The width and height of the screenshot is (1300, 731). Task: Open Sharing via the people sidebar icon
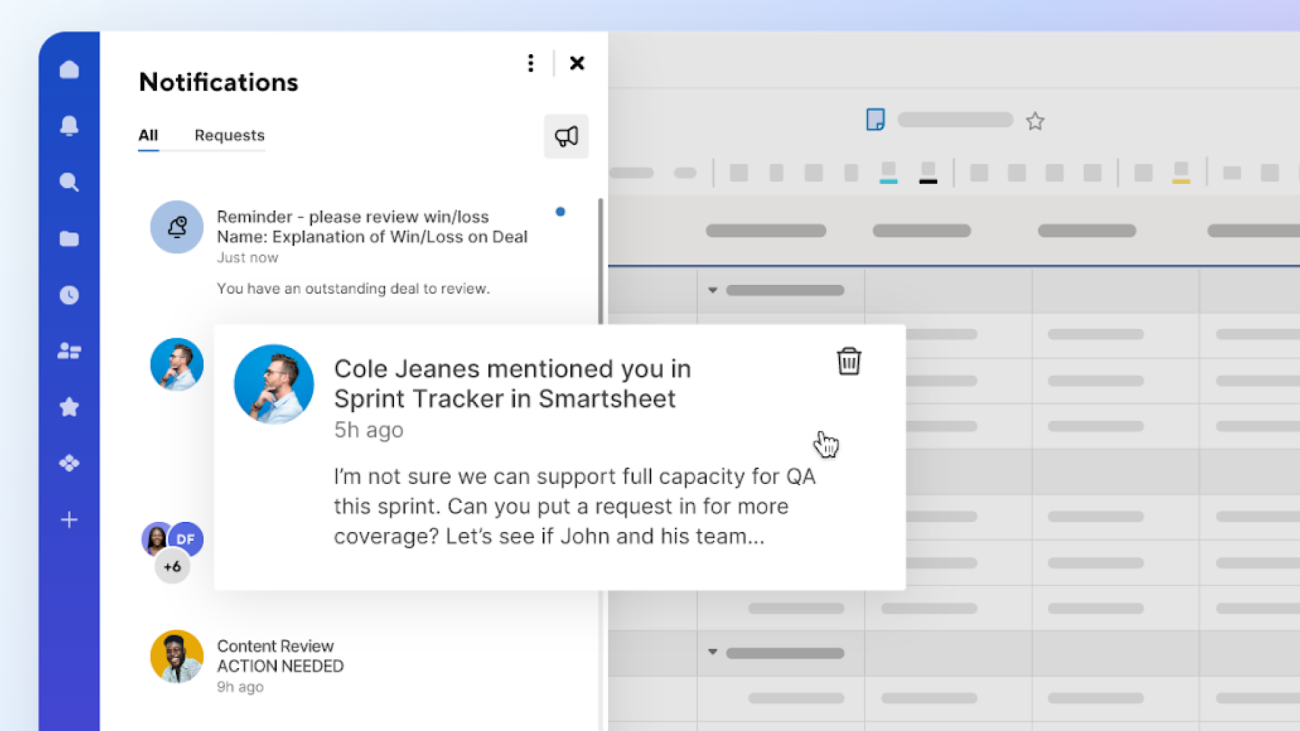tap(68, 350)
